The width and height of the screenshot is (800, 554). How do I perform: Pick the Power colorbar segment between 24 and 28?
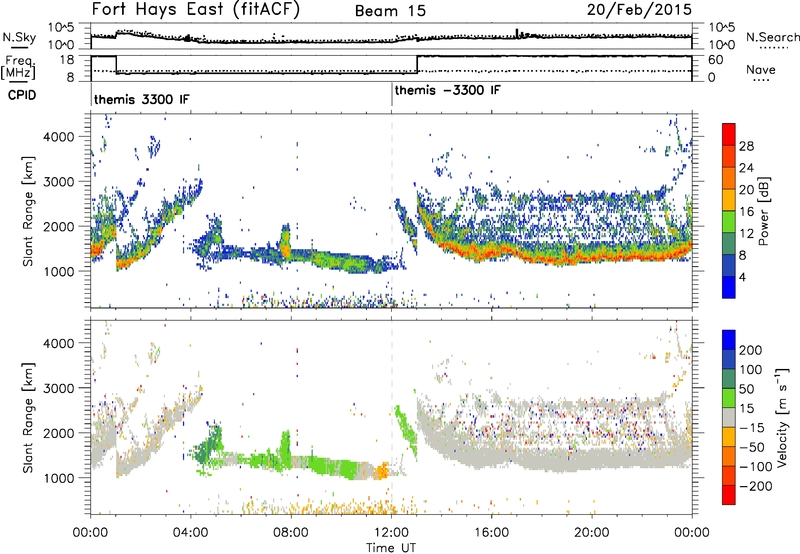click(729, 157)
